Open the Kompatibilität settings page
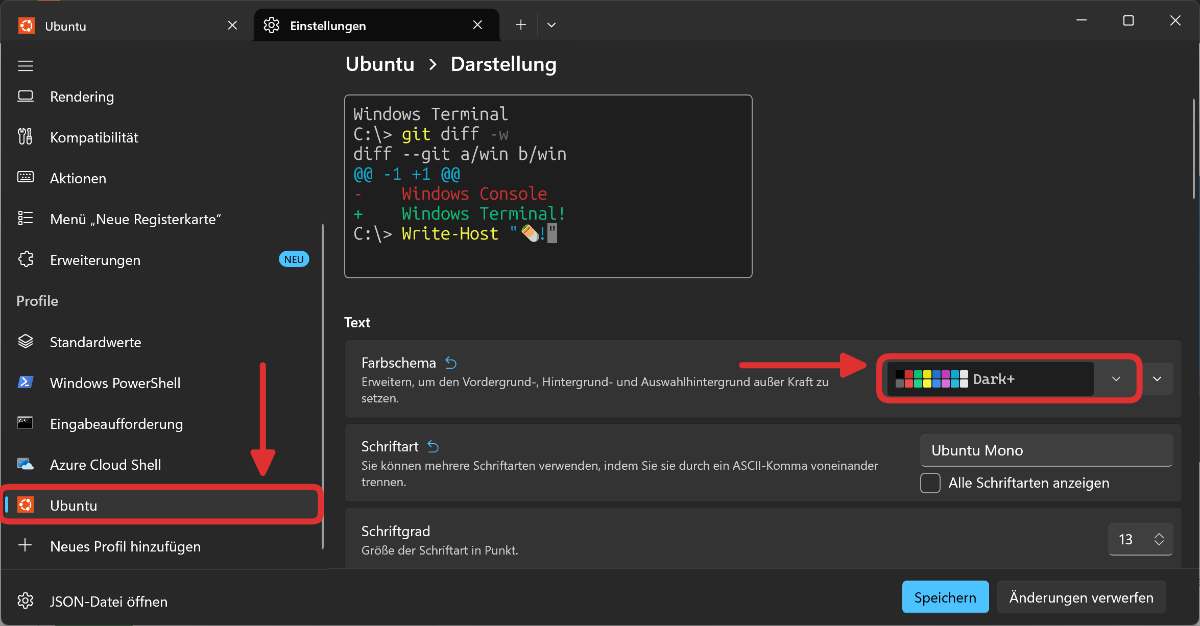 [x=164, y=138]
